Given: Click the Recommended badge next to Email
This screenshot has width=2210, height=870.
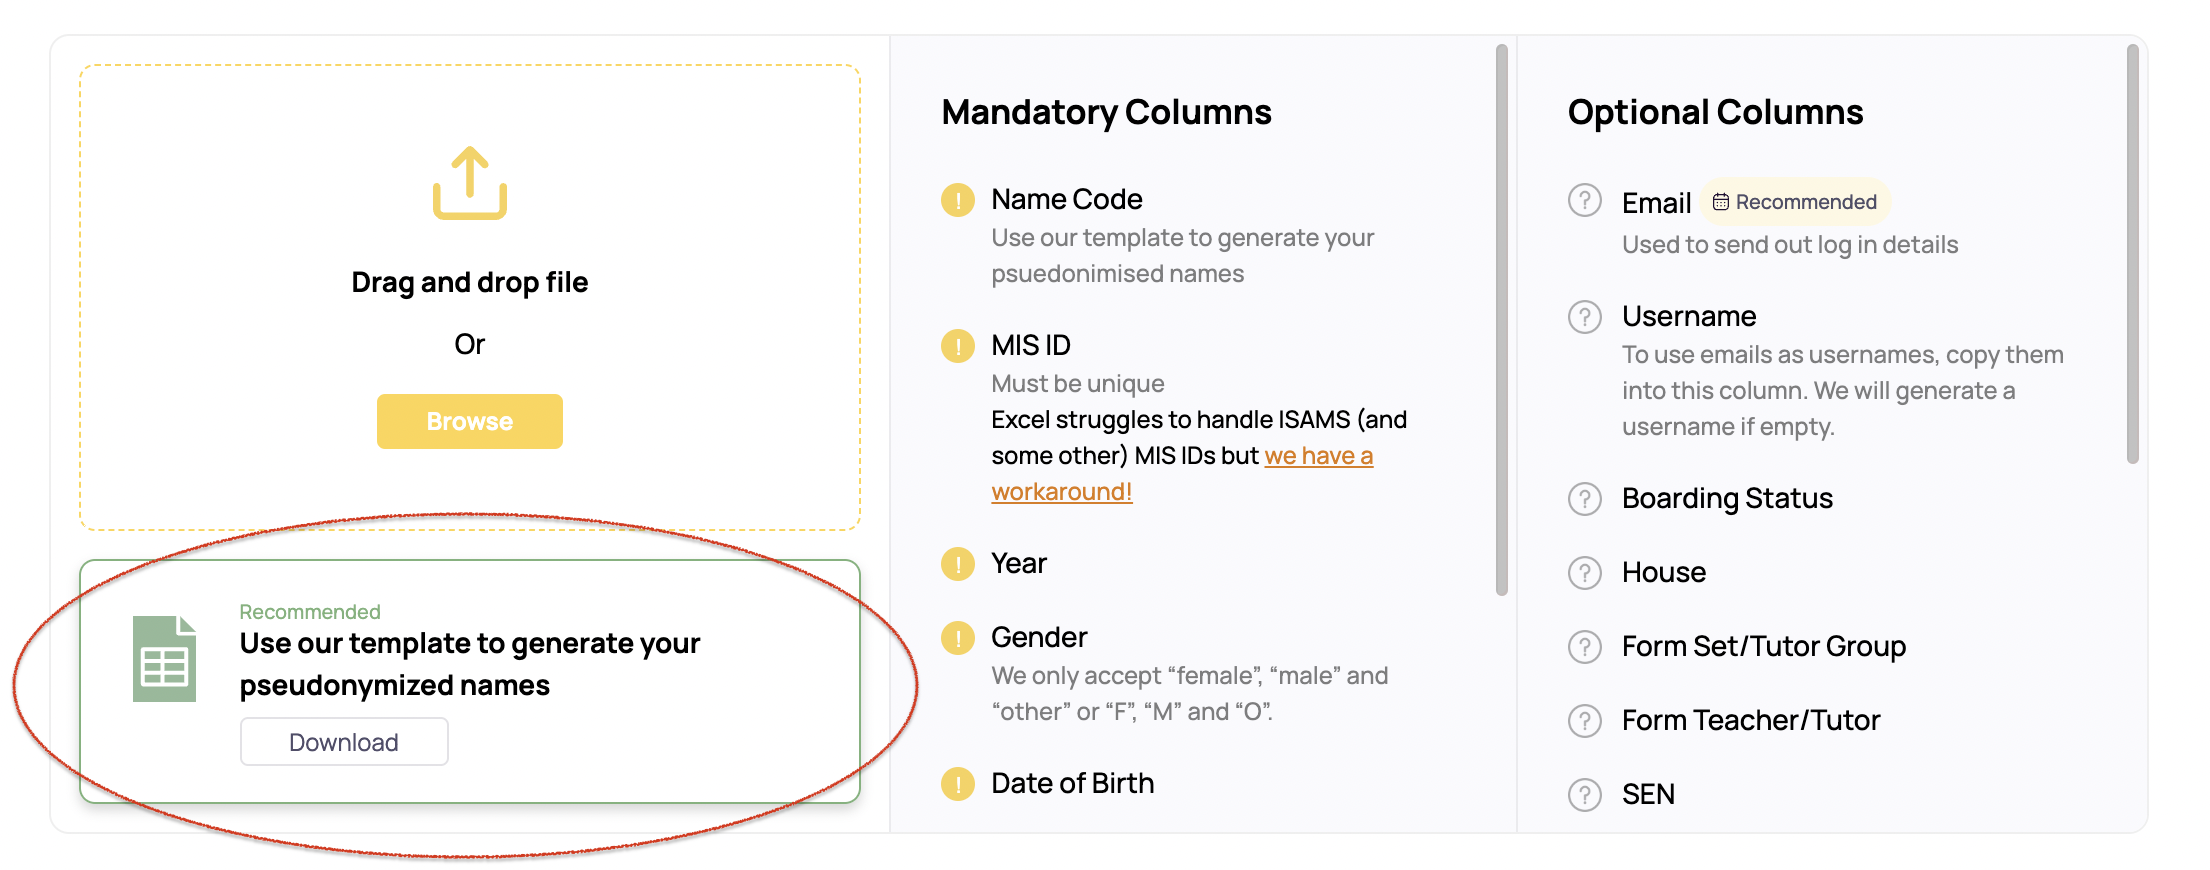Looking at the screenshot, I should 1795,202.
